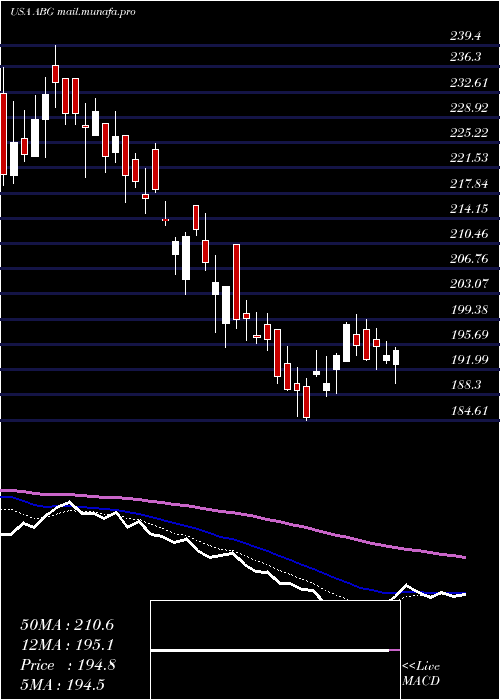Click the lowest red candle touching 184.61
The height and width of the screenshot is (700, 500).
click(x=306, y=401)
